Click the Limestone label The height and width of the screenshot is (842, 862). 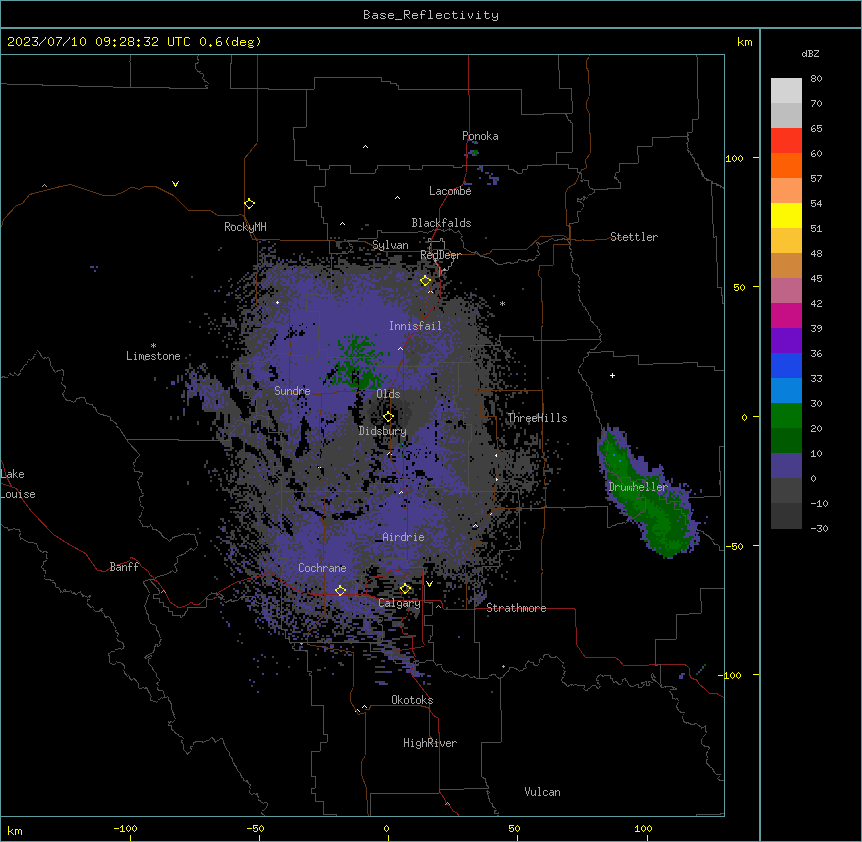click(x=153, y=356)
